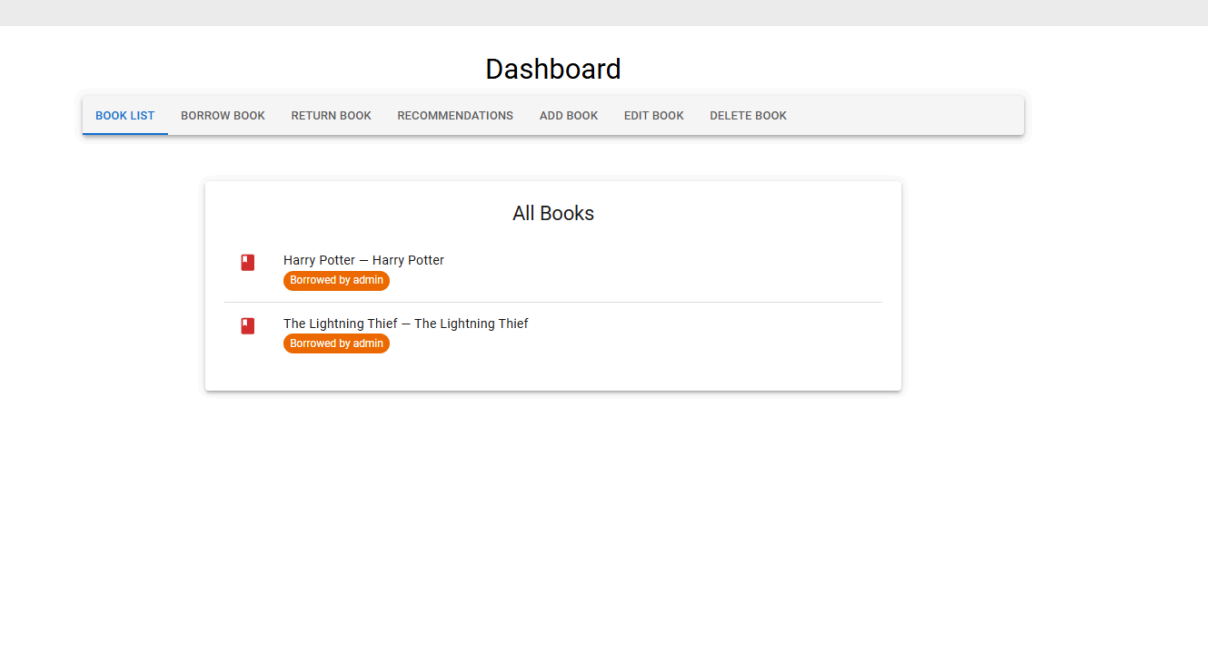The height and width of the screenshot is (665, 1208).
Task: Click the 'Borrowed by admin' chip under Harry Potter
Action: (x=336, y=281)
